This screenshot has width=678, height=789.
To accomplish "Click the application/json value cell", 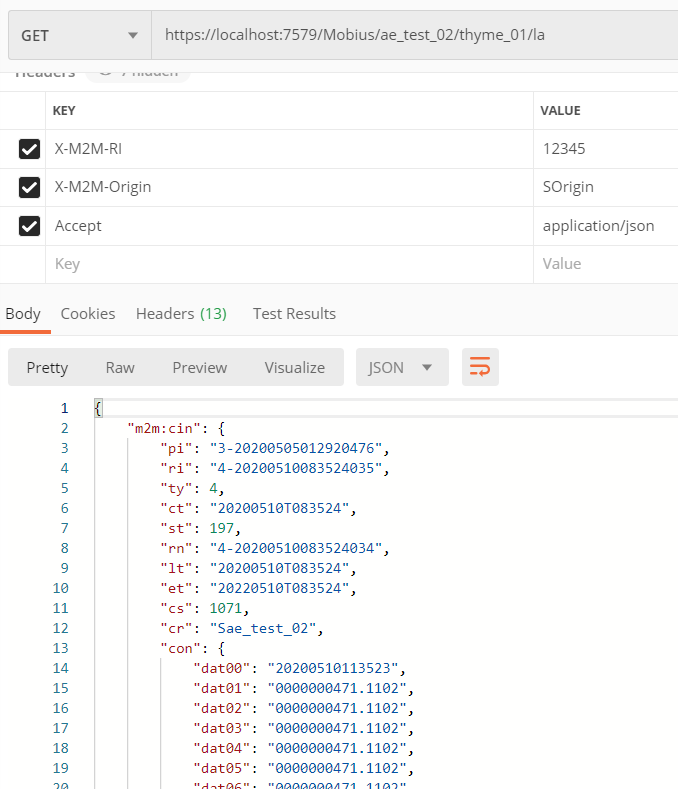I will tap(599, 226).
